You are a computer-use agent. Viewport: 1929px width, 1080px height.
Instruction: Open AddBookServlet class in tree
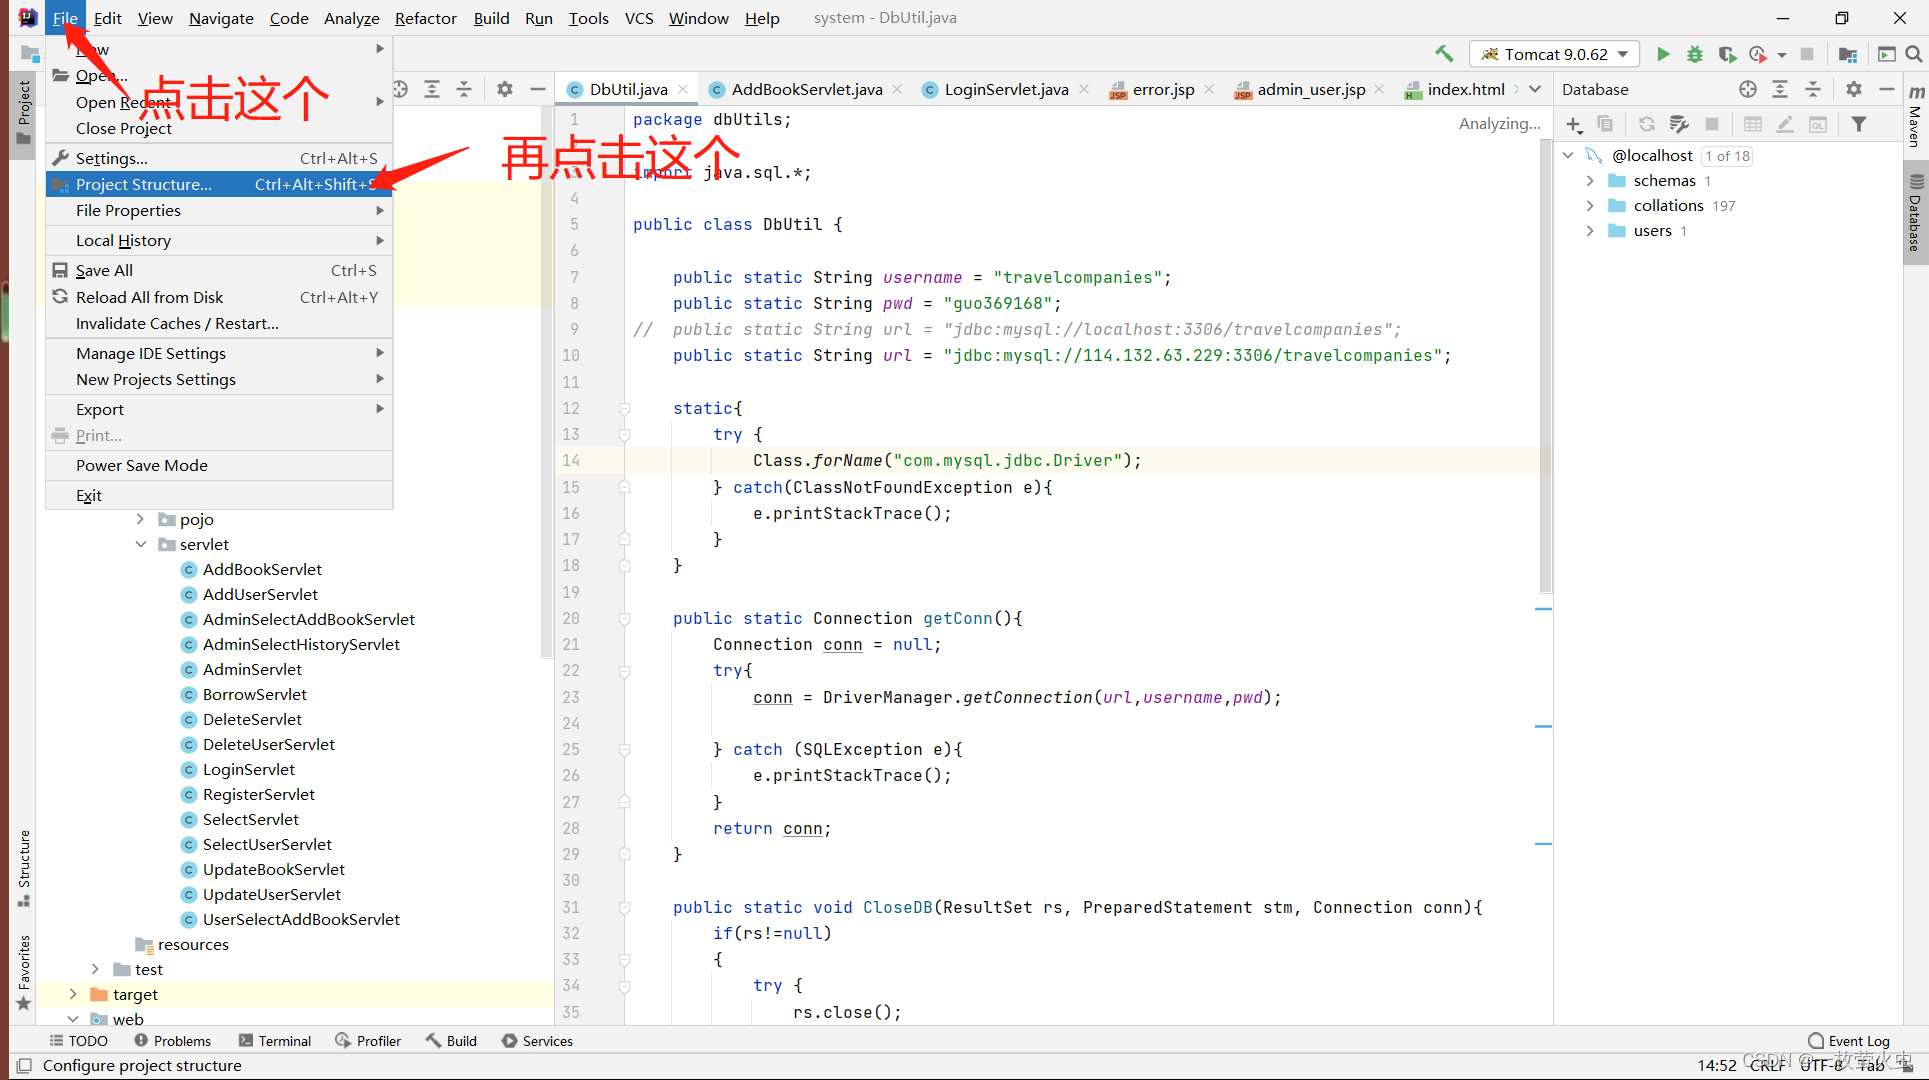point(262,569)
